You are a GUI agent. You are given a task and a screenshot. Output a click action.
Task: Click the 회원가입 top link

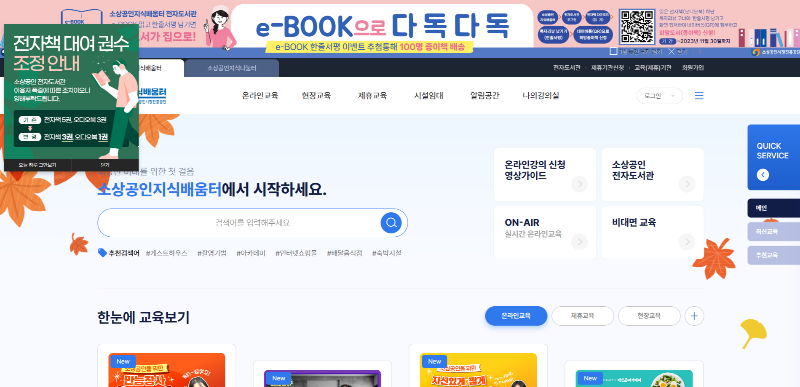(x=693, y=68)
